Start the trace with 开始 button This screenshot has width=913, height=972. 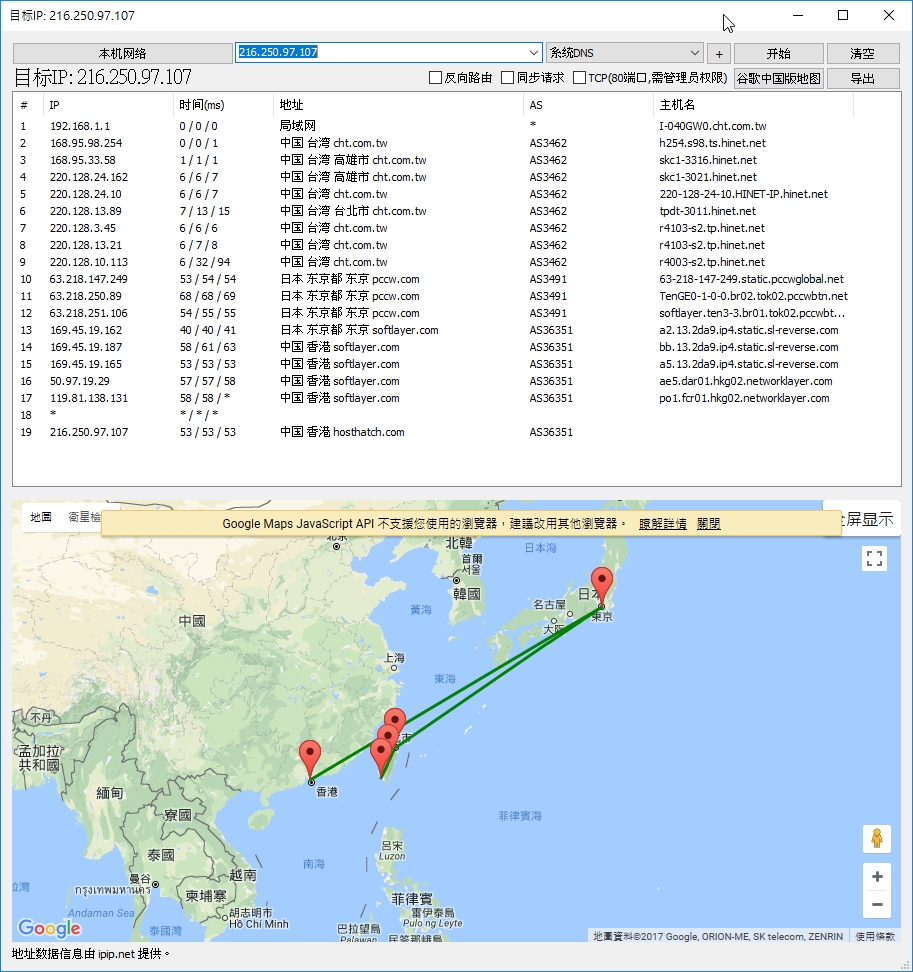pyautogui.click(x=778, y=53)
